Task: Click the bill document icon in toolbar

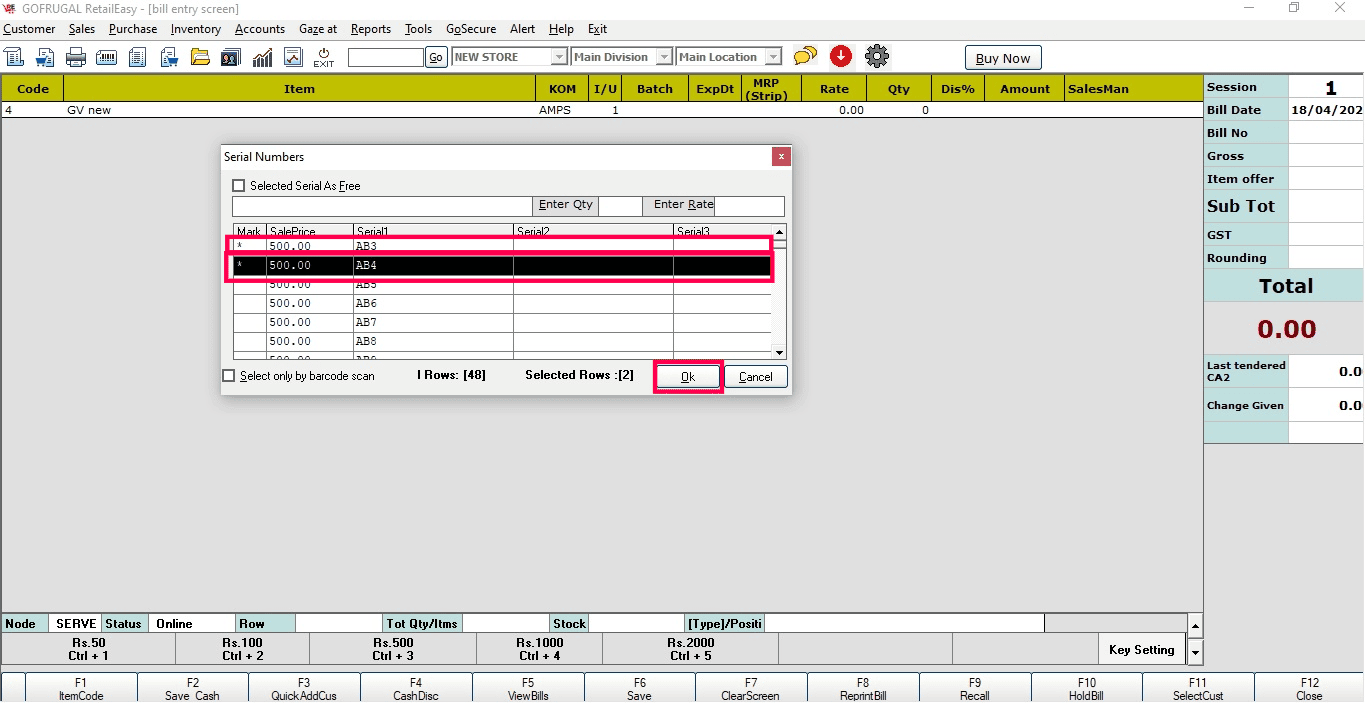Action: [14, 57]
